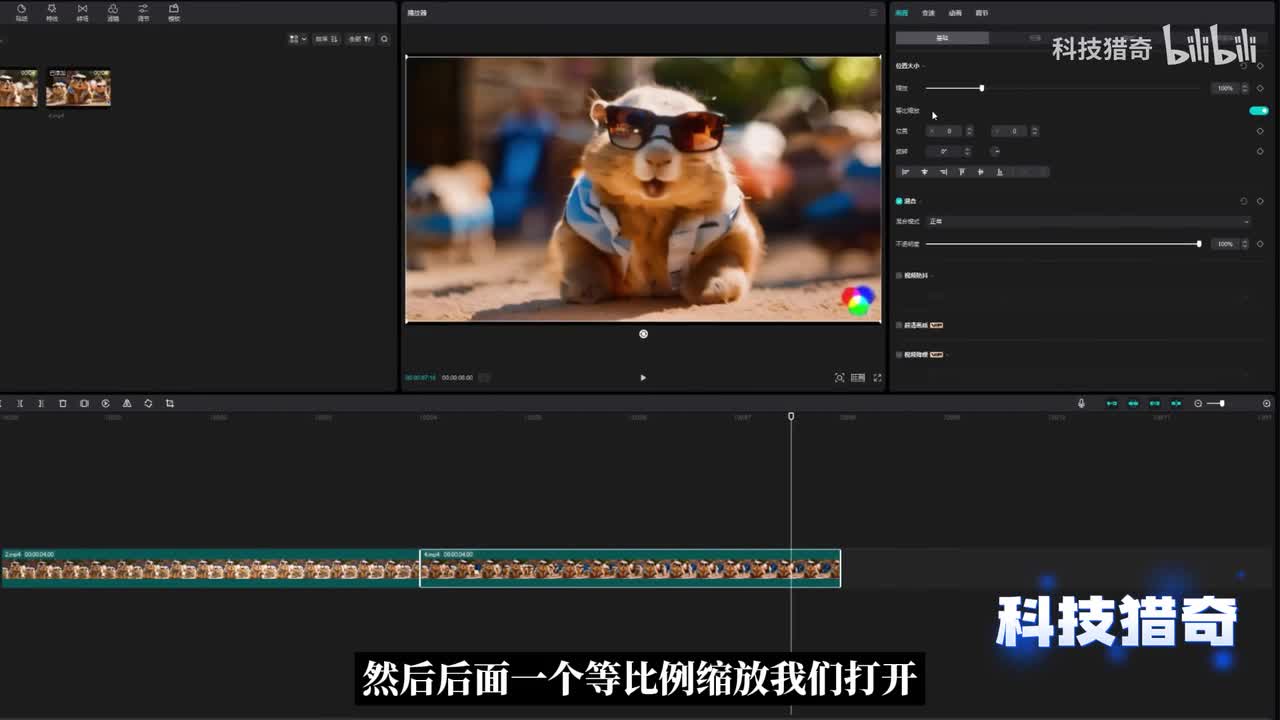Viewport: 1280px width, 720px height.
Task: Uncheck the Blend (混合) checkbox
Action: coord(899,201)
